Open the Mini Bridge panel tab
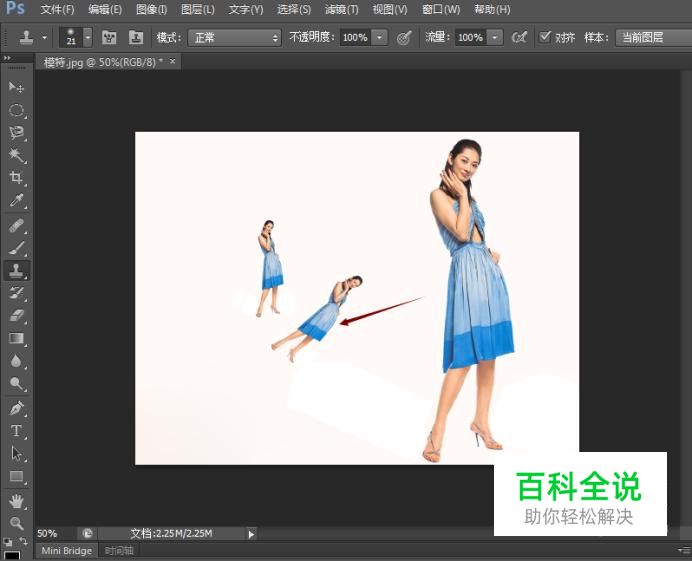Screen dimensions: 692x561 point(66,551)
